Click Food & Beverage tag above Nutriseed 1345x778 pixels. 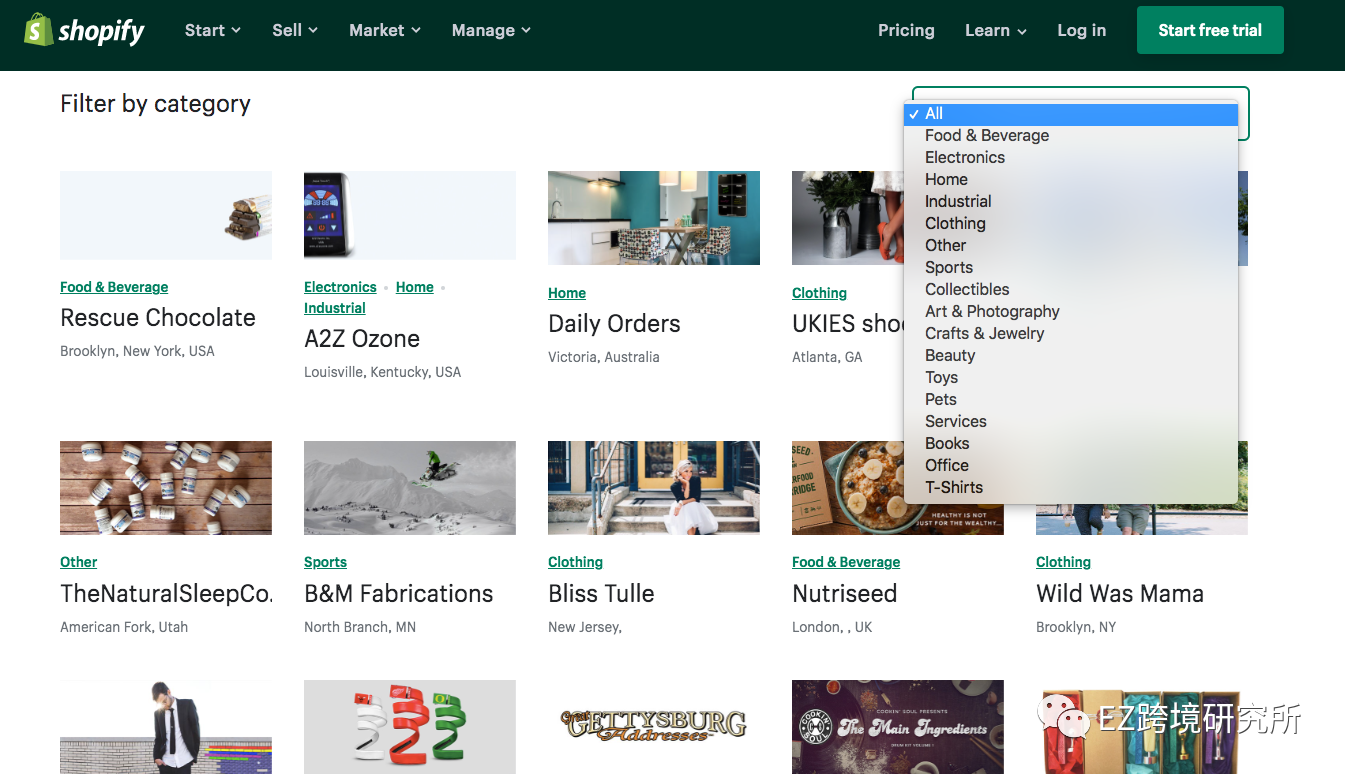tap(846, 562)
